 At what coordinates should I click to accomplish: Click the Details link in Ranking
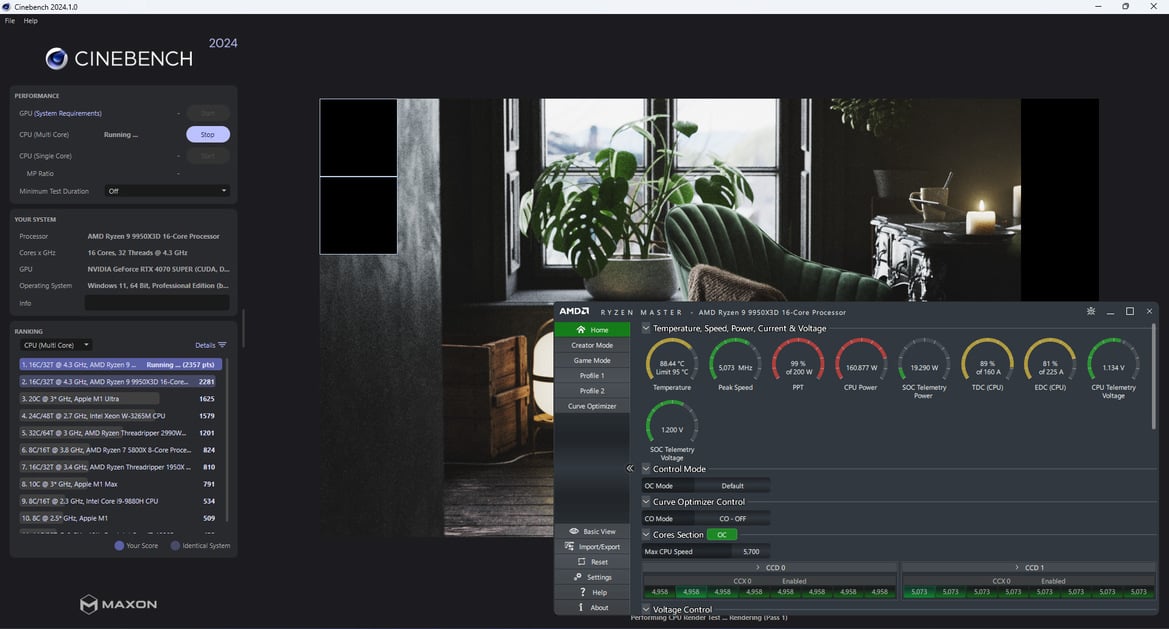205,345
